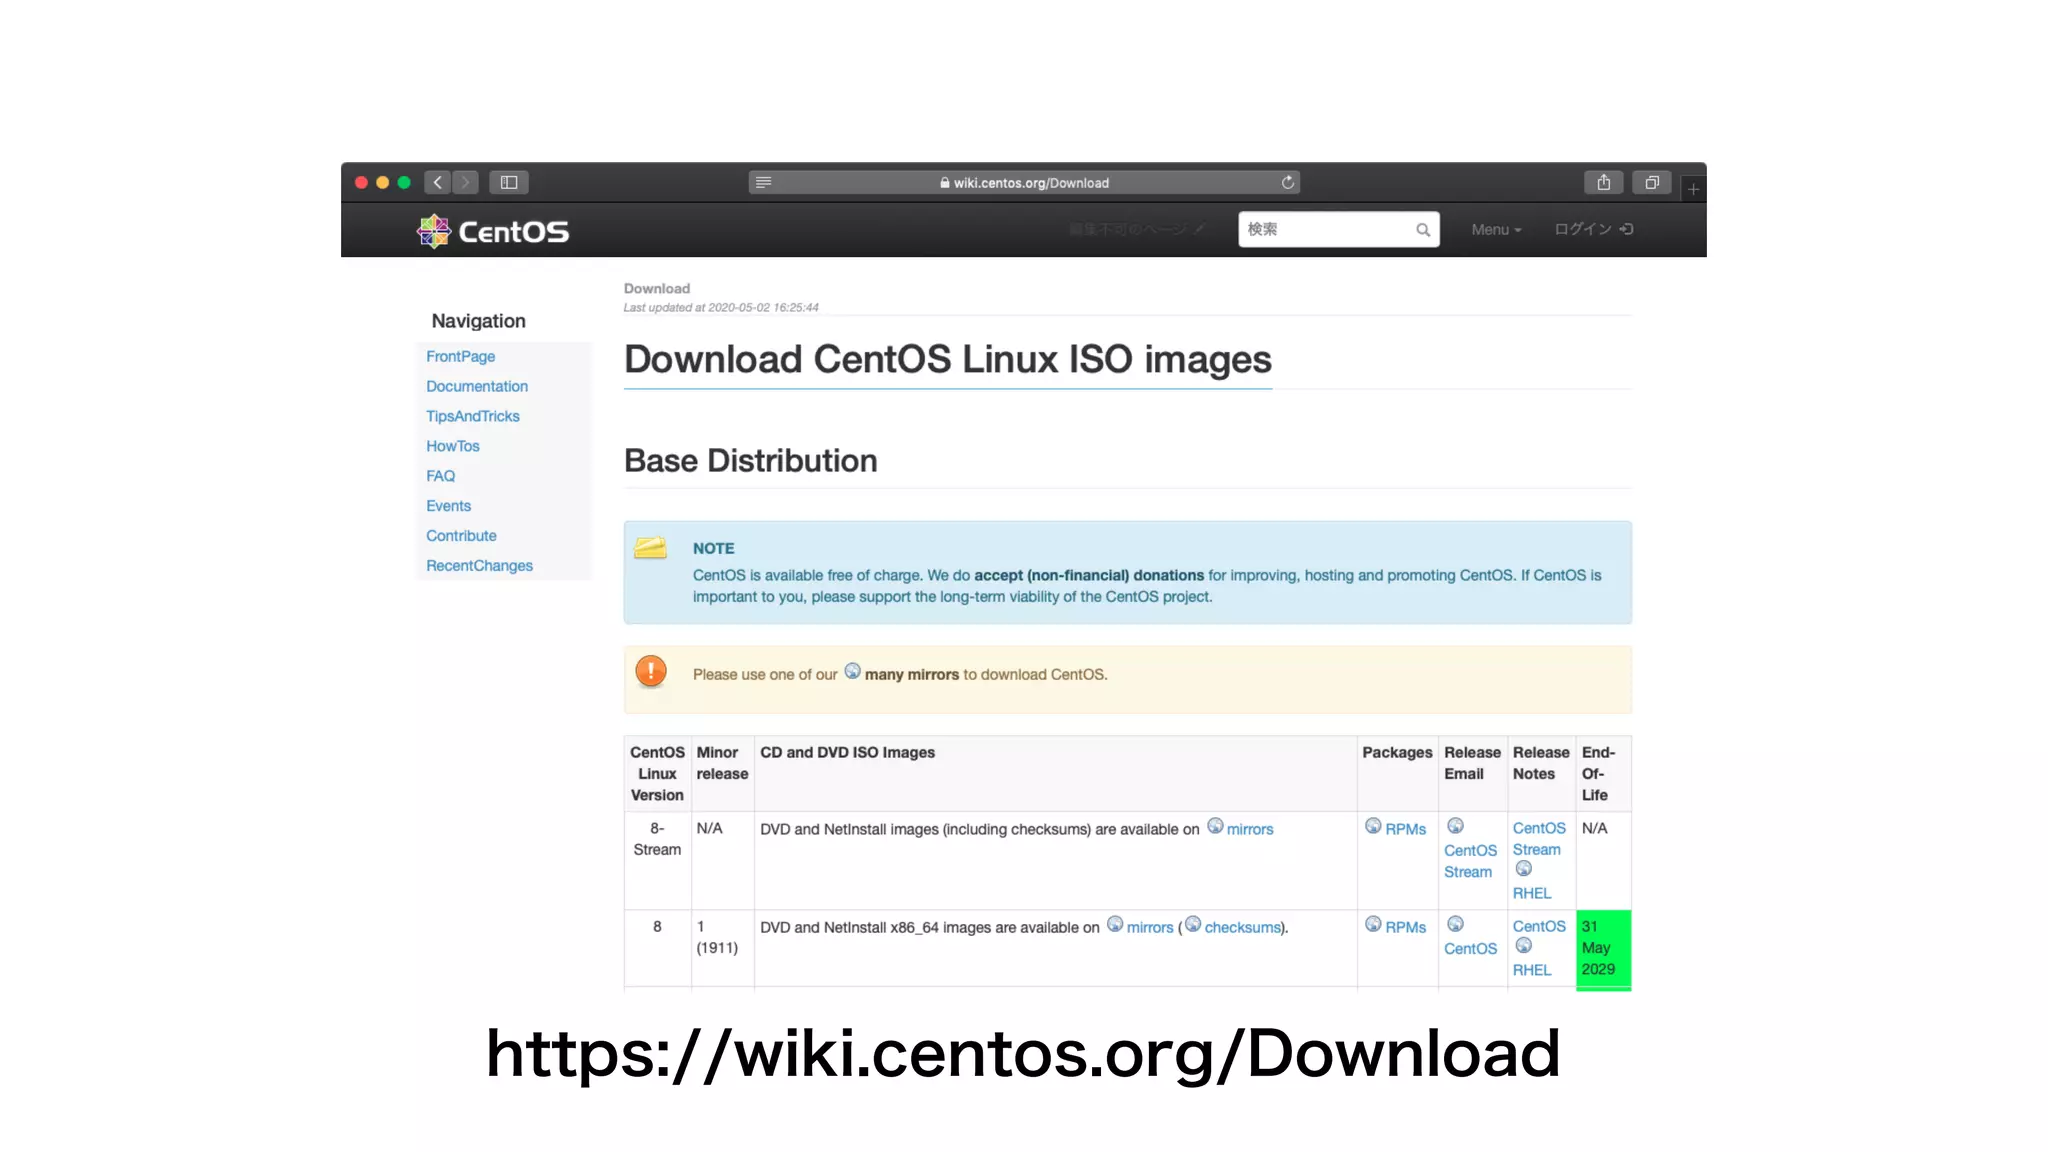Viewport: 2048px width, 1152px height.
Task: Click the CentOS logo
Action: (x=493, y=231)
